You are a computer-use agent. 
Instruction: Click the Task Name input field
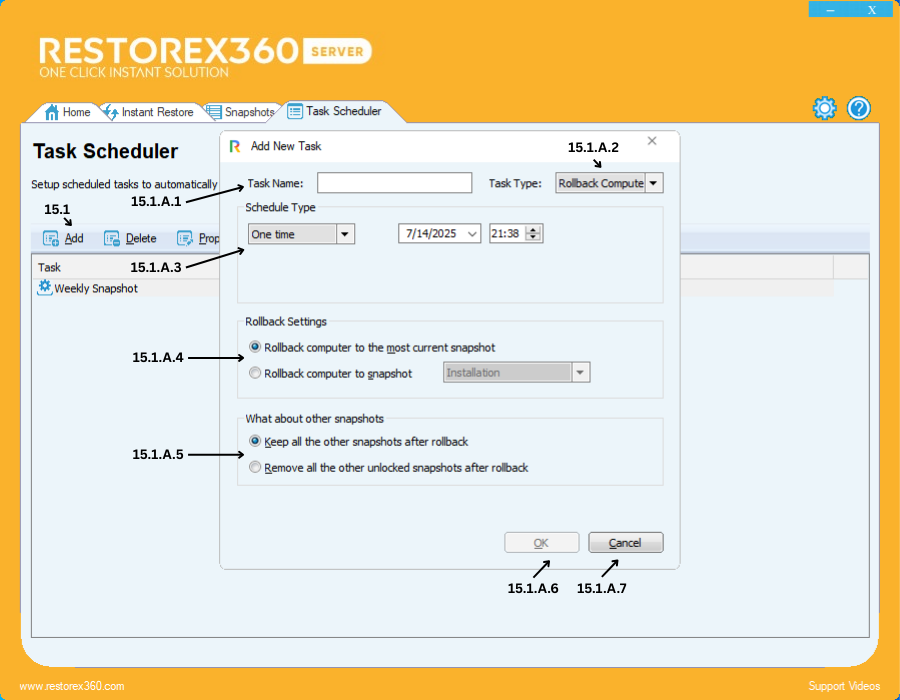pyautogui.click(x=394, y=183)
